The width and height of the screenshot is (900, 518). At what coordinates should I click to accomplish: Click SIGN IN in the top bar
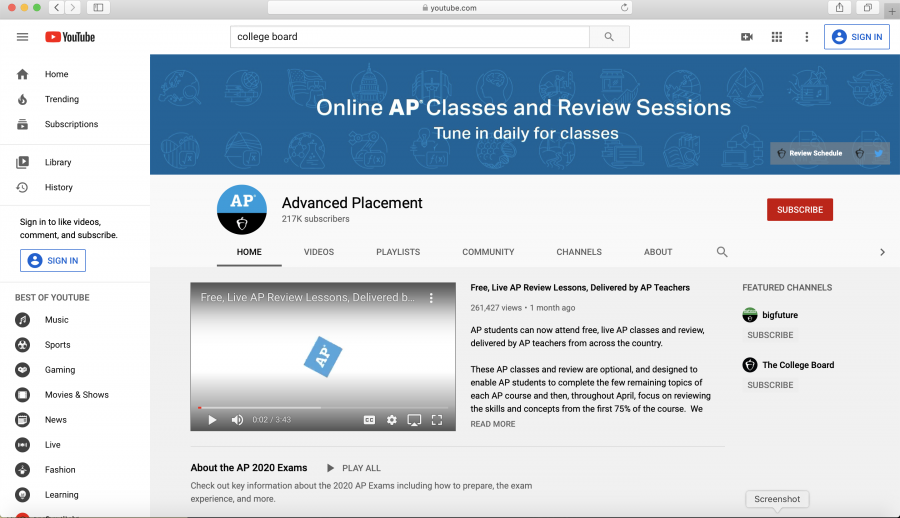[856, 37]
